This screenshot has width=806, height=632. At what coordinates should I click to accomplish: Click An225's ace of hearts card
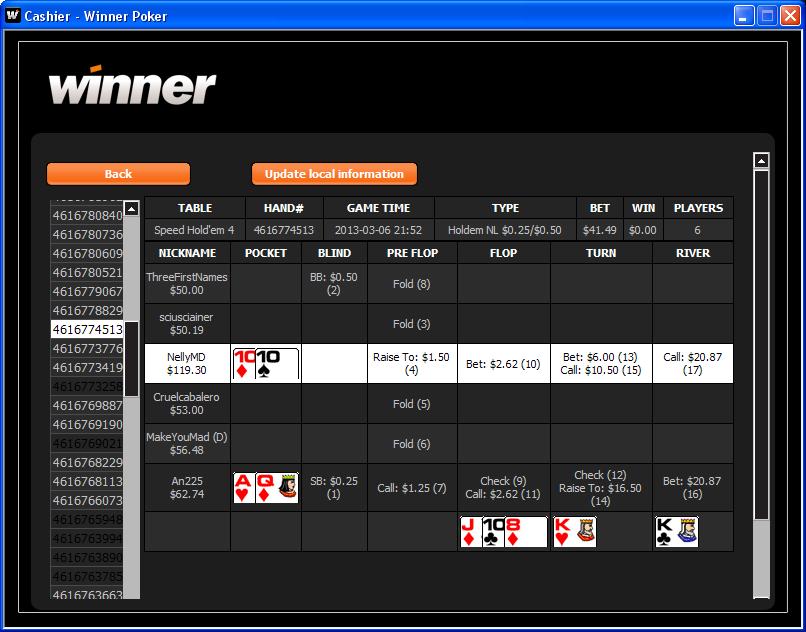tap(244, 488)
